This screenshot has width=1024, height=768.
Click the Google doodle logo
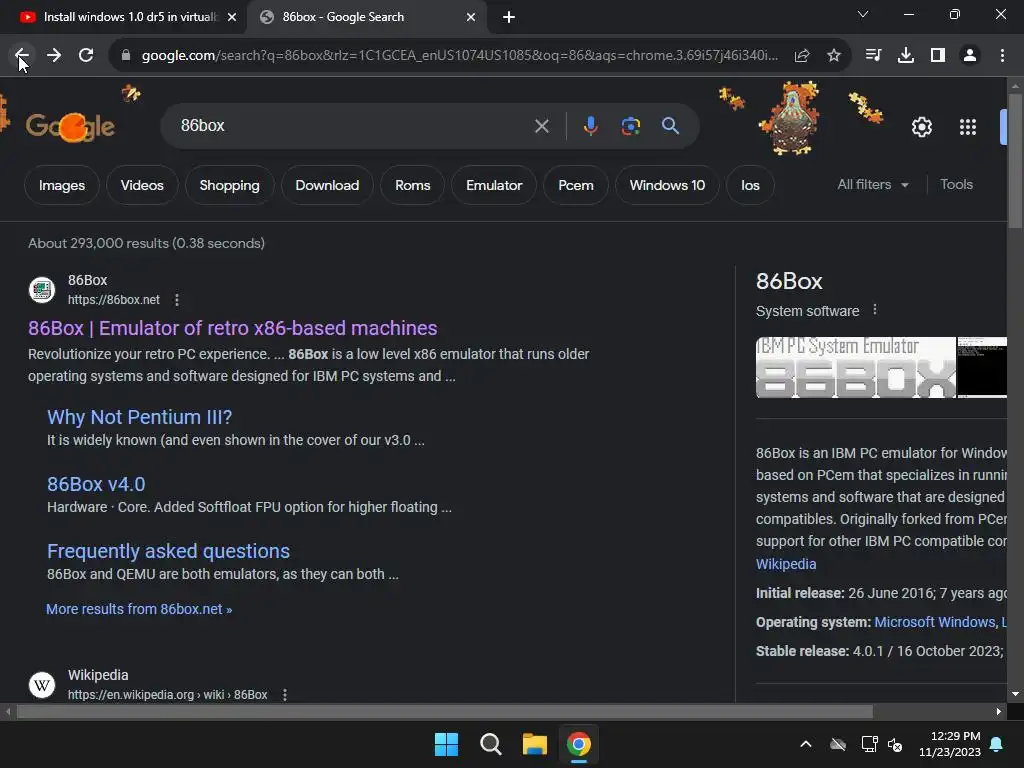click(x=71, y=126)
